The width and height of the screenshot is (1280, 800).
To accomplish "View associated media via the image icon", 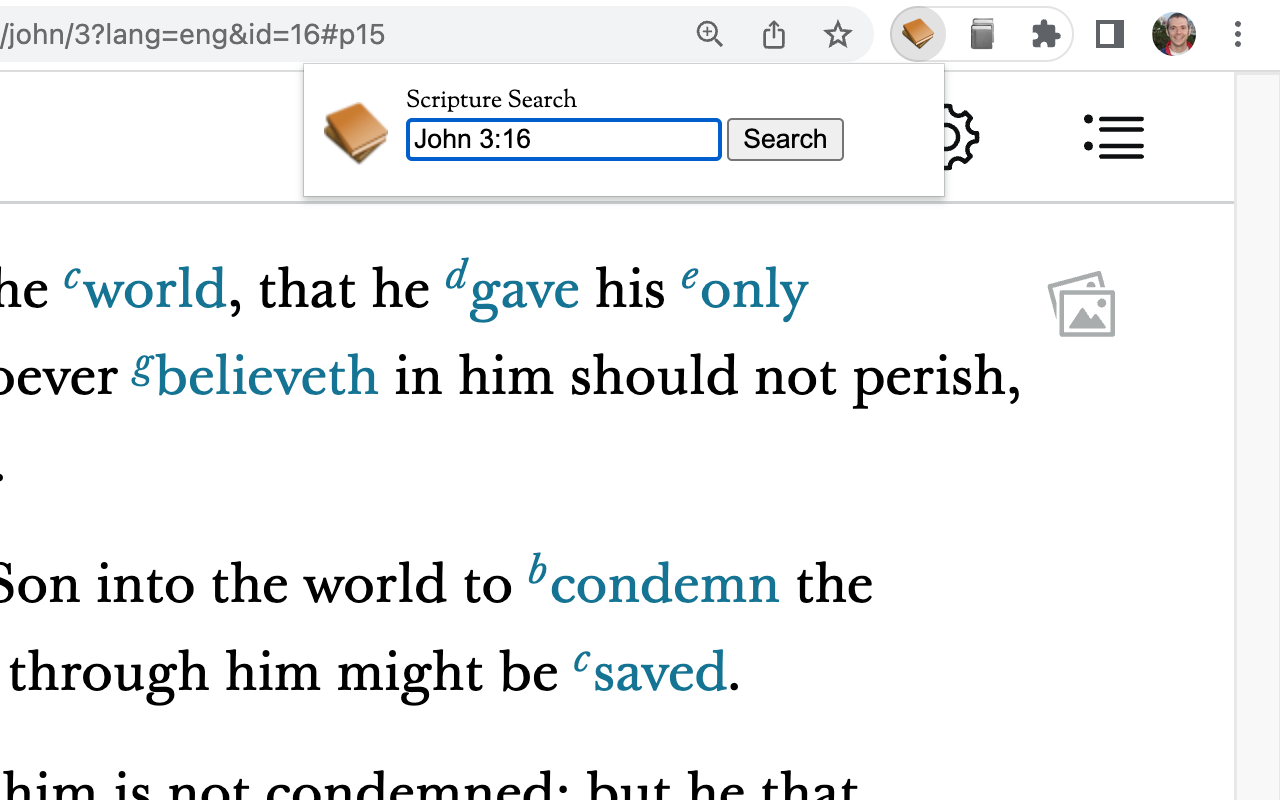I will tap(1081, 303).
